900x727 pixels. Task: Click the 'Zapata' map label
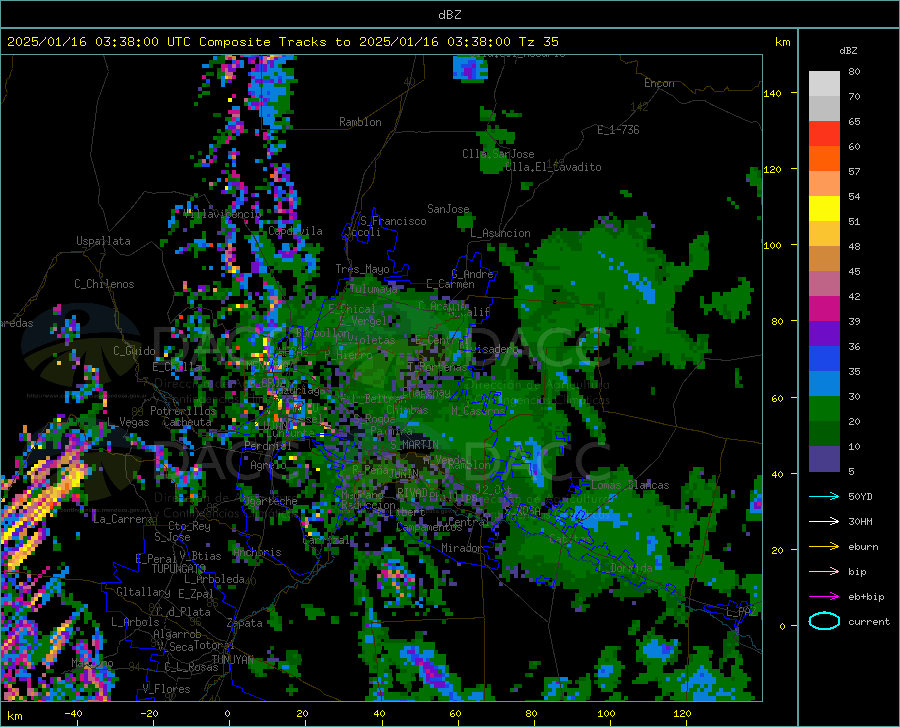(x=245, y=623)
